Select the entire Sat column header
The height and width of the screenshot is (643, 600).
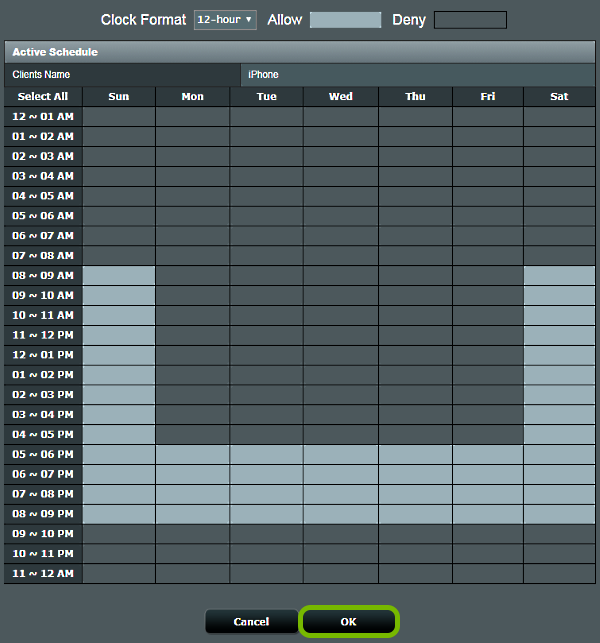[559, 96]
